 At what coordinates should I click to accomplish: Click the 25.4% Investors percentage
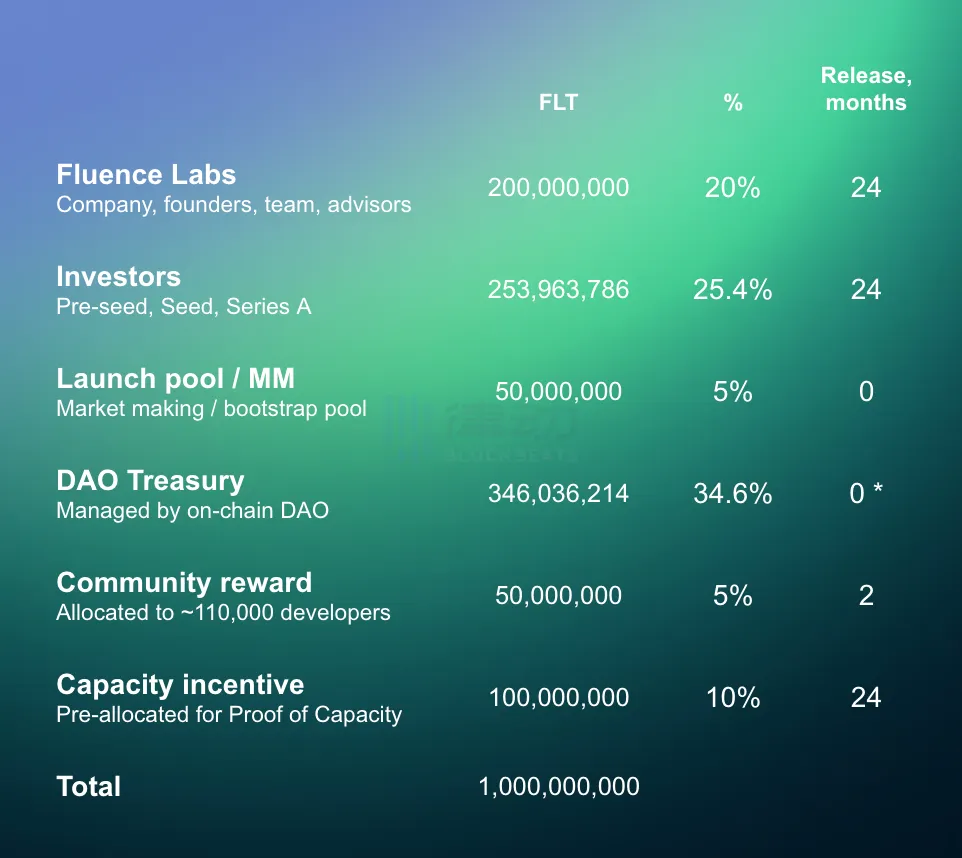point(733,289)
